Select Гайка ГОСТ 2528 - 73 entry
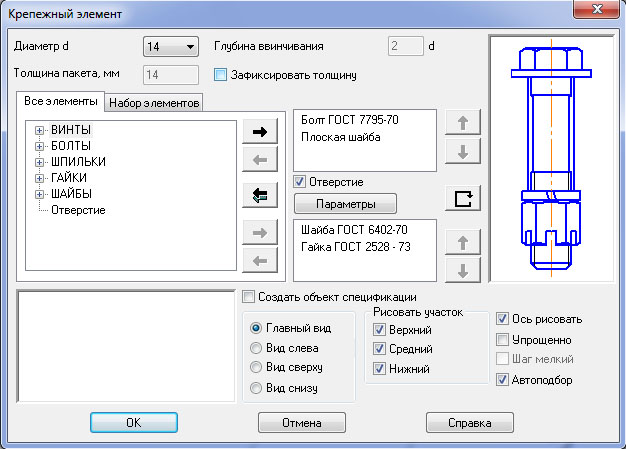626x449 pixels. [x=356, y=247]
